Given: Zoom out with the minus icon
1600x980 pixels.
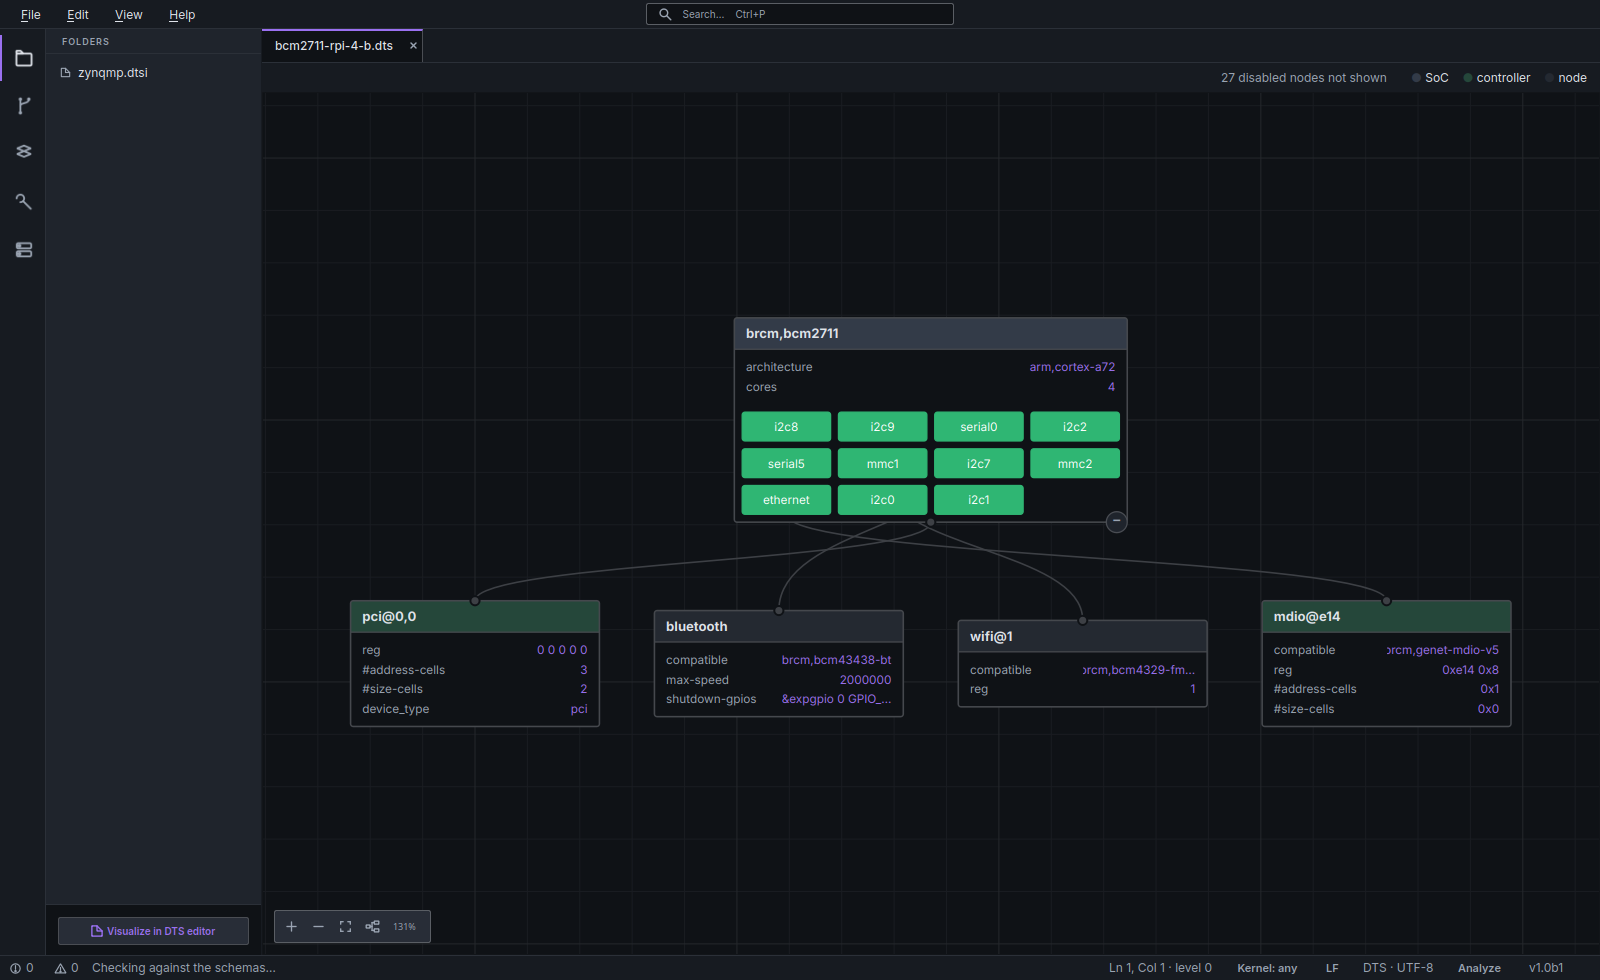Looking at the screenshot, I should [x=318, y=927].
